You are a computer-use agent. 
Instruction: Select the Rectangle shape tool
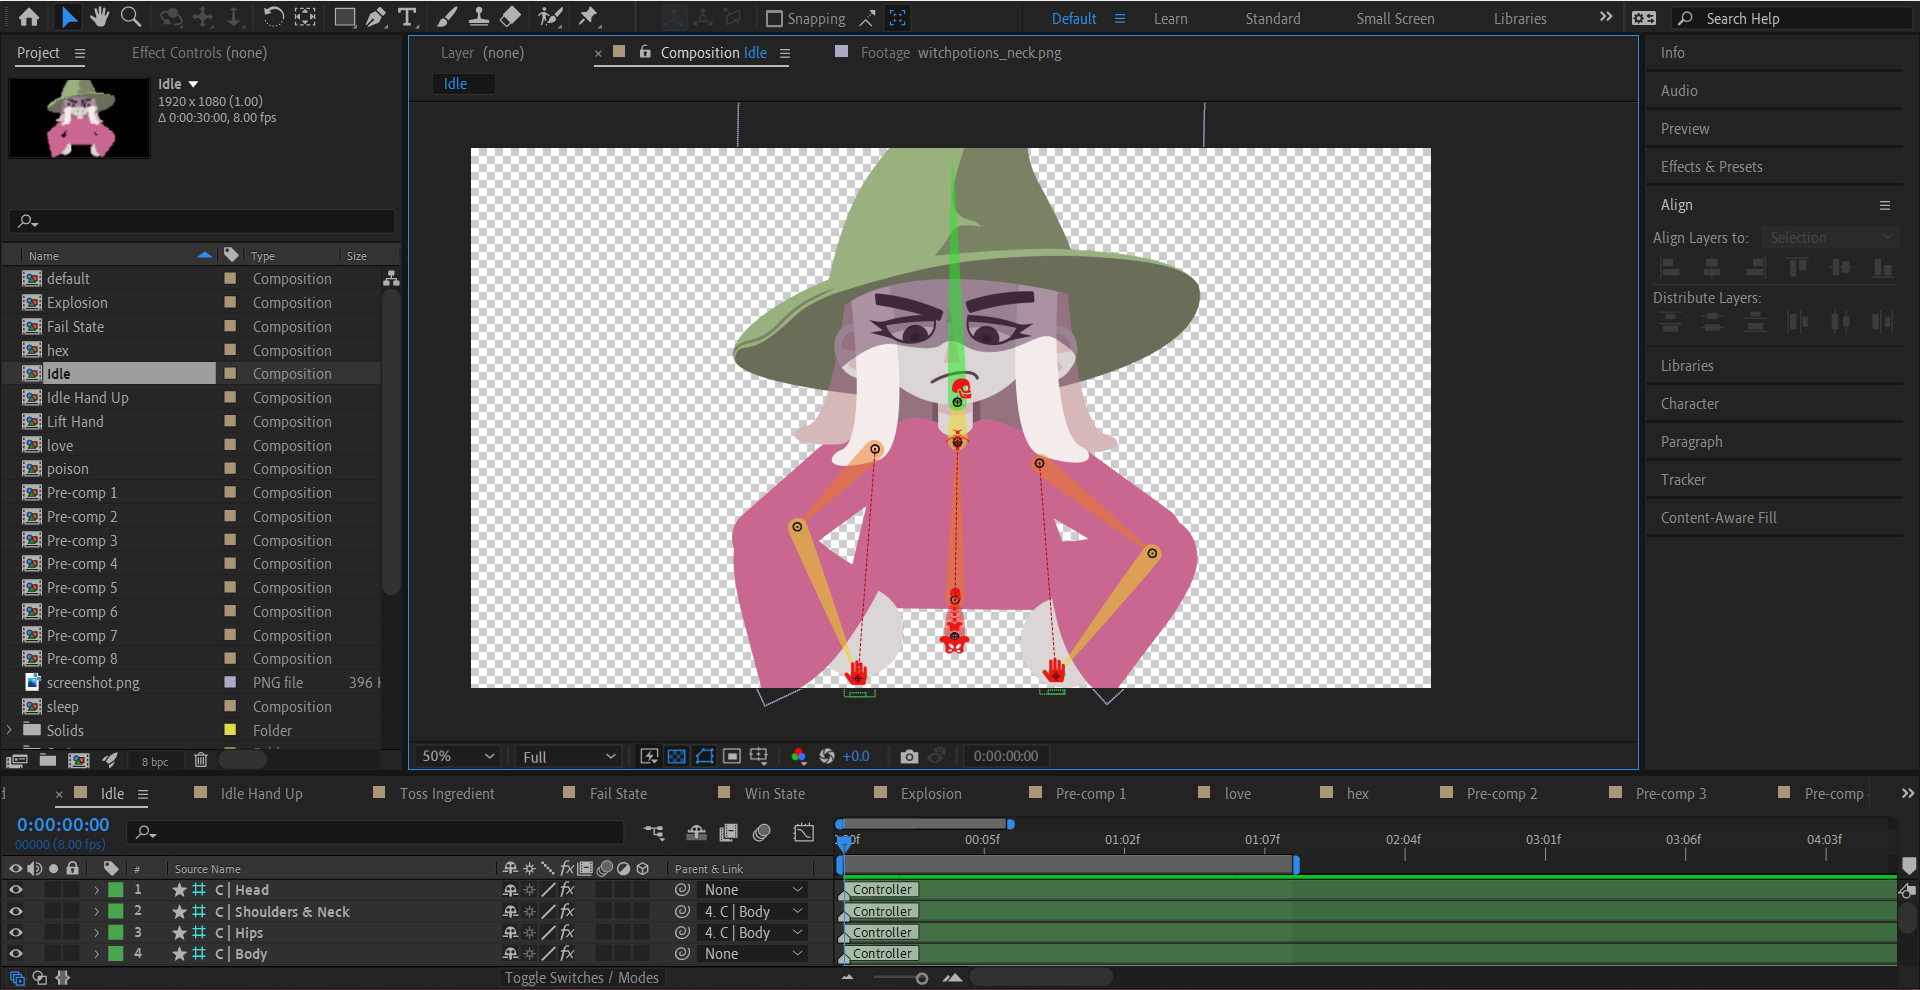344,17
